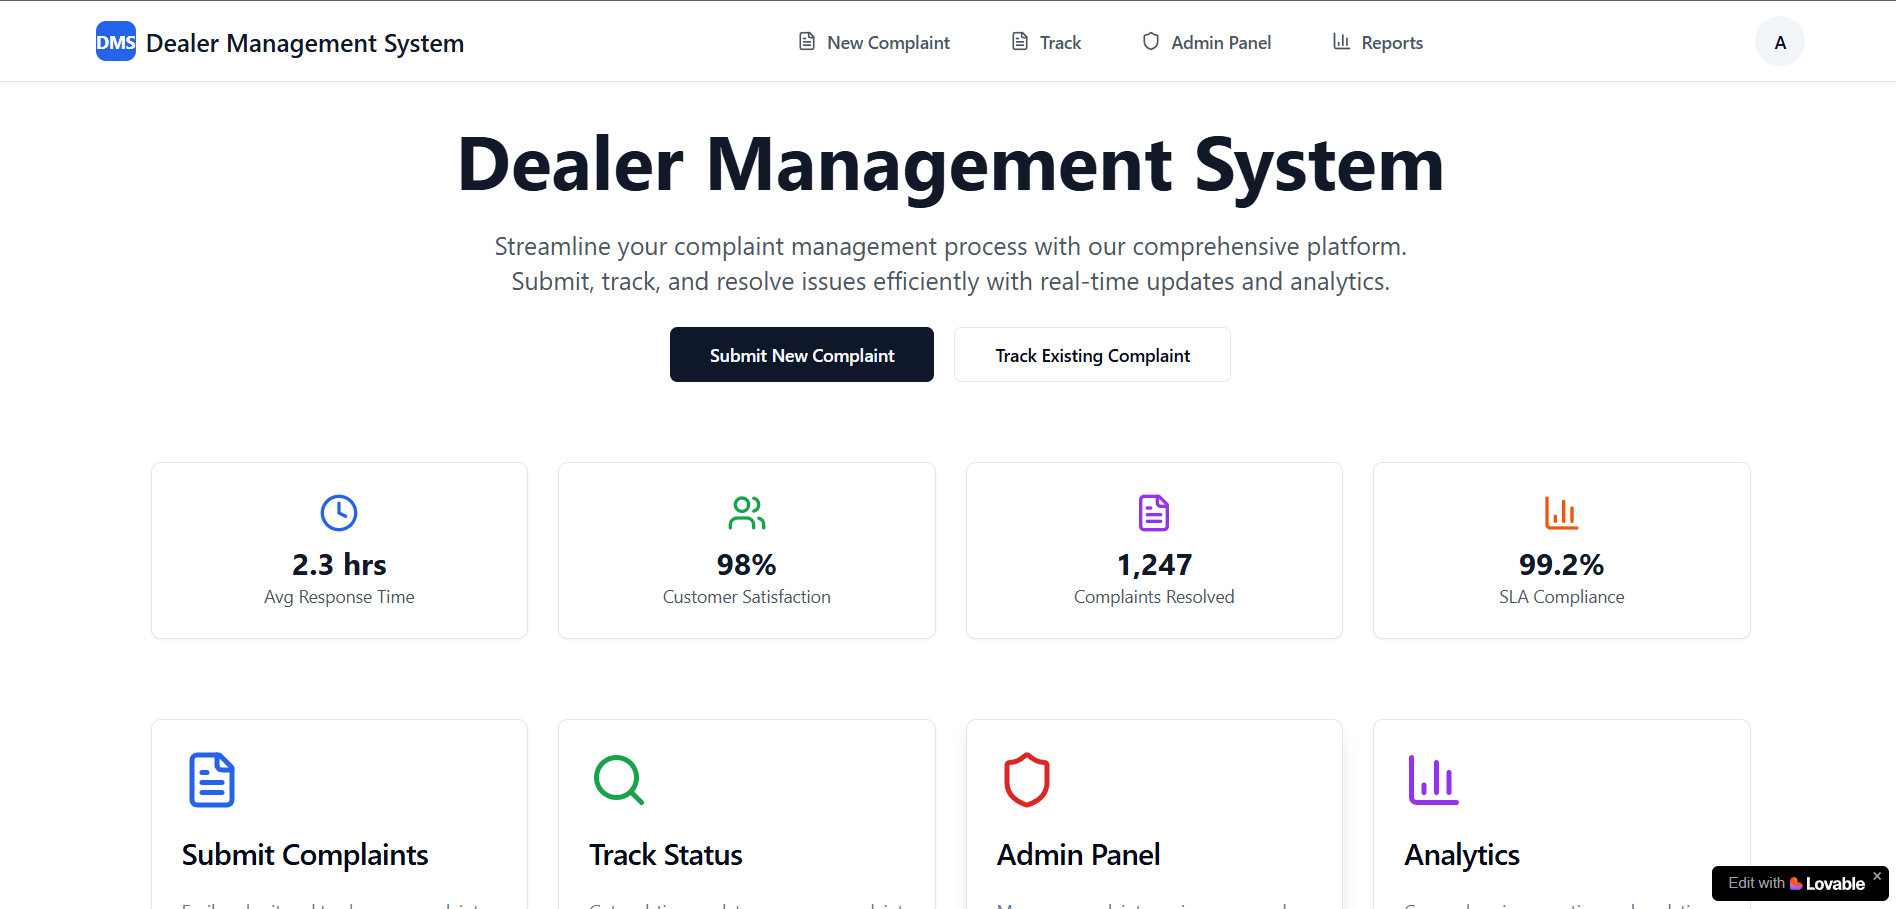Click the clock icon above 2.3 hrs
Viewport: 1896px width, 909px height.
pos(339,513)
